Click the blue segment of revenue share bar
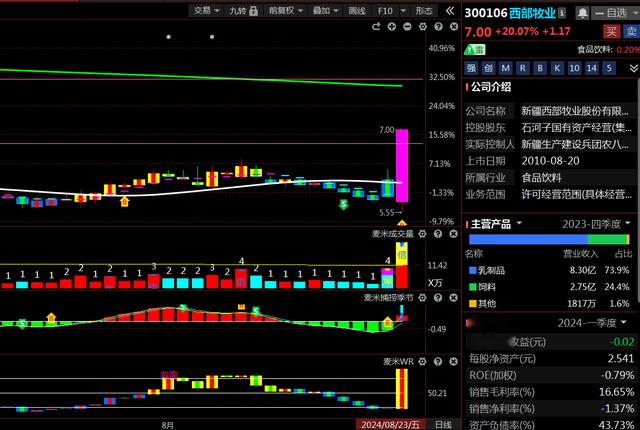Image resolution: width=640 pixels, height=430 pixels. point(528,239)
